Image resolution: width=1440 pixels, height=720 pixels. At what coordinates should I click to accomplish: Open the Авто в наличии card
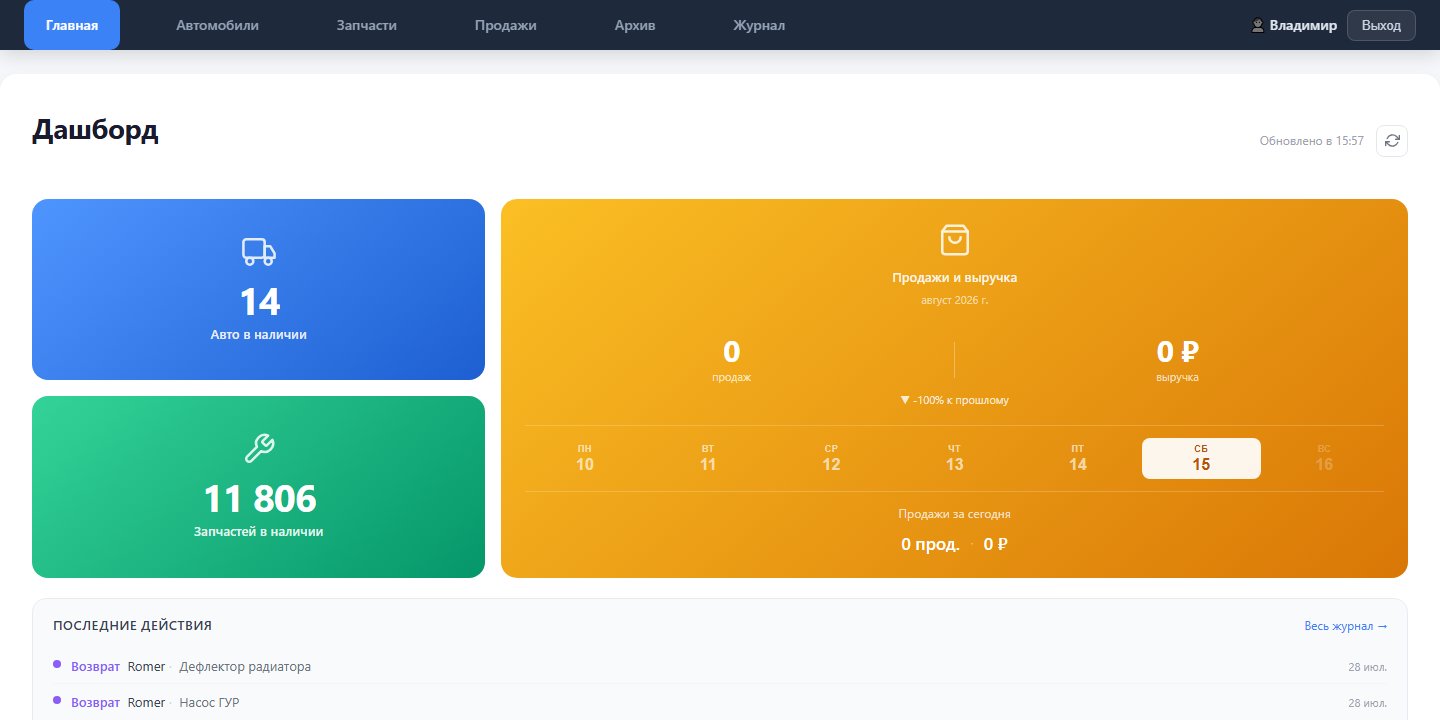click(x=258, y=289)
